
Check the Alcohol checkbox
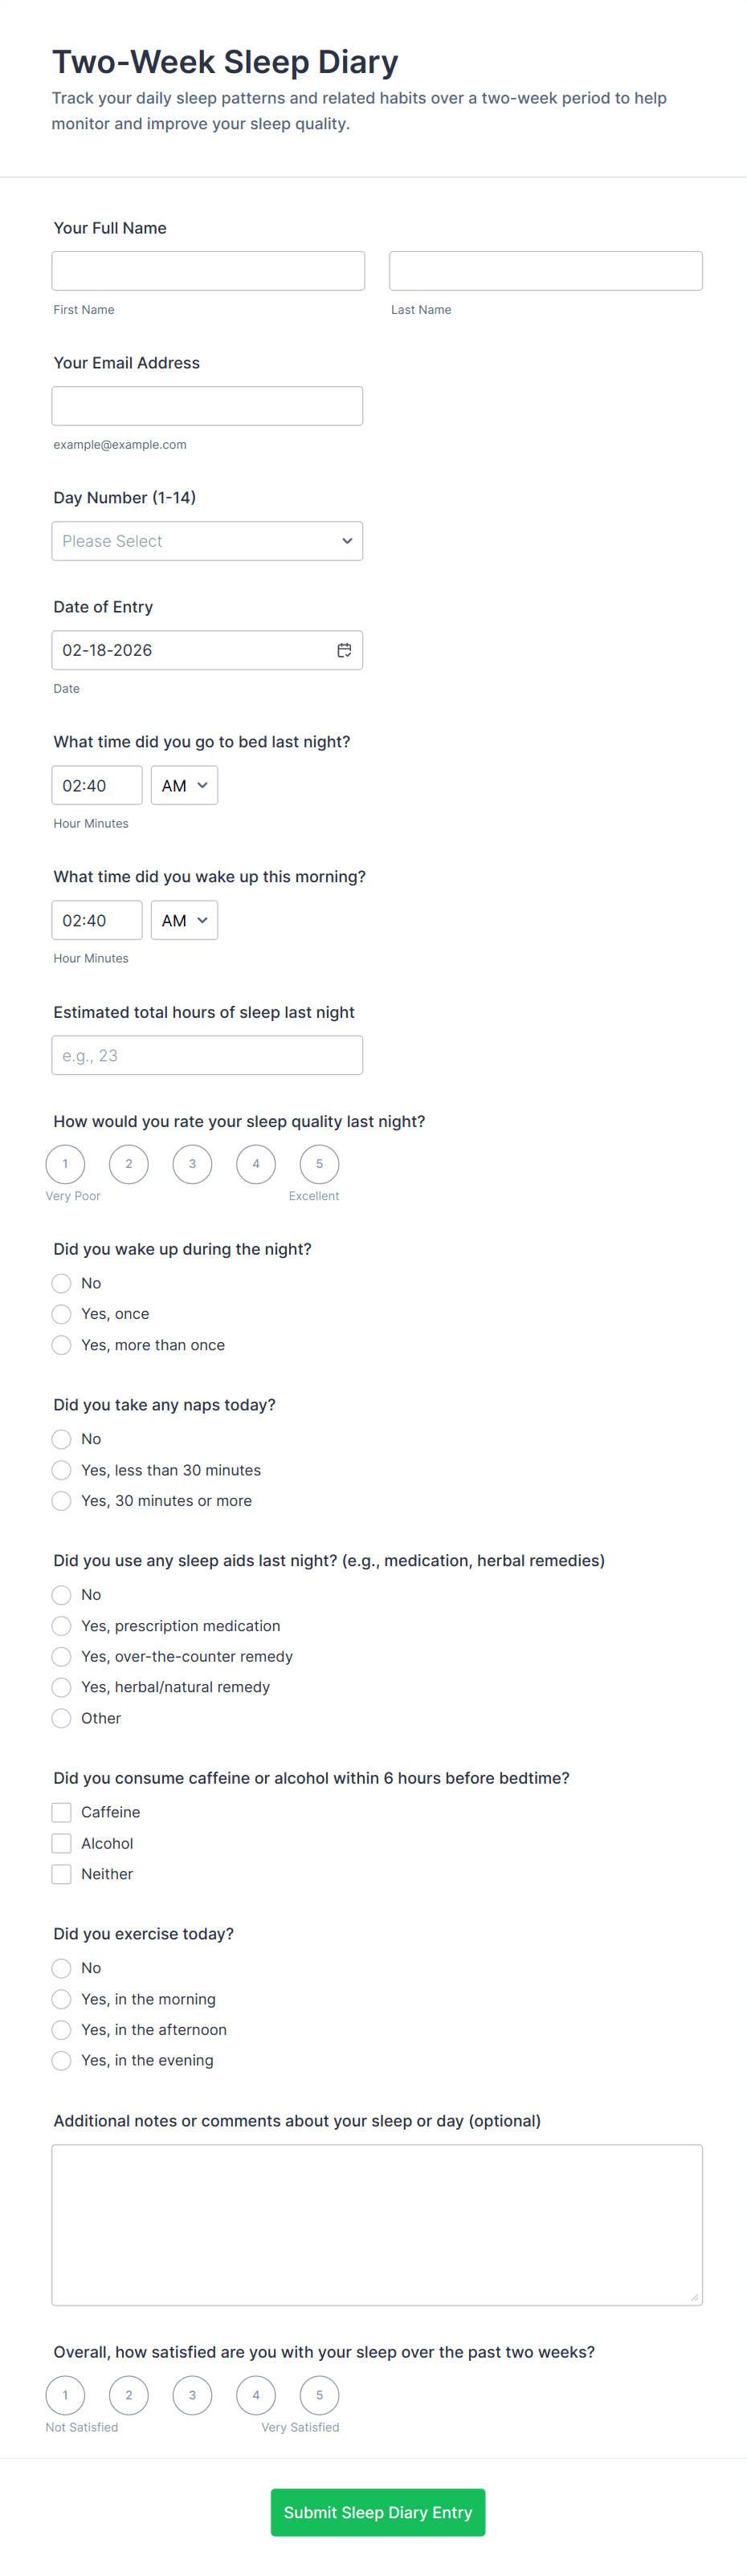click(x=62, y=1843)
